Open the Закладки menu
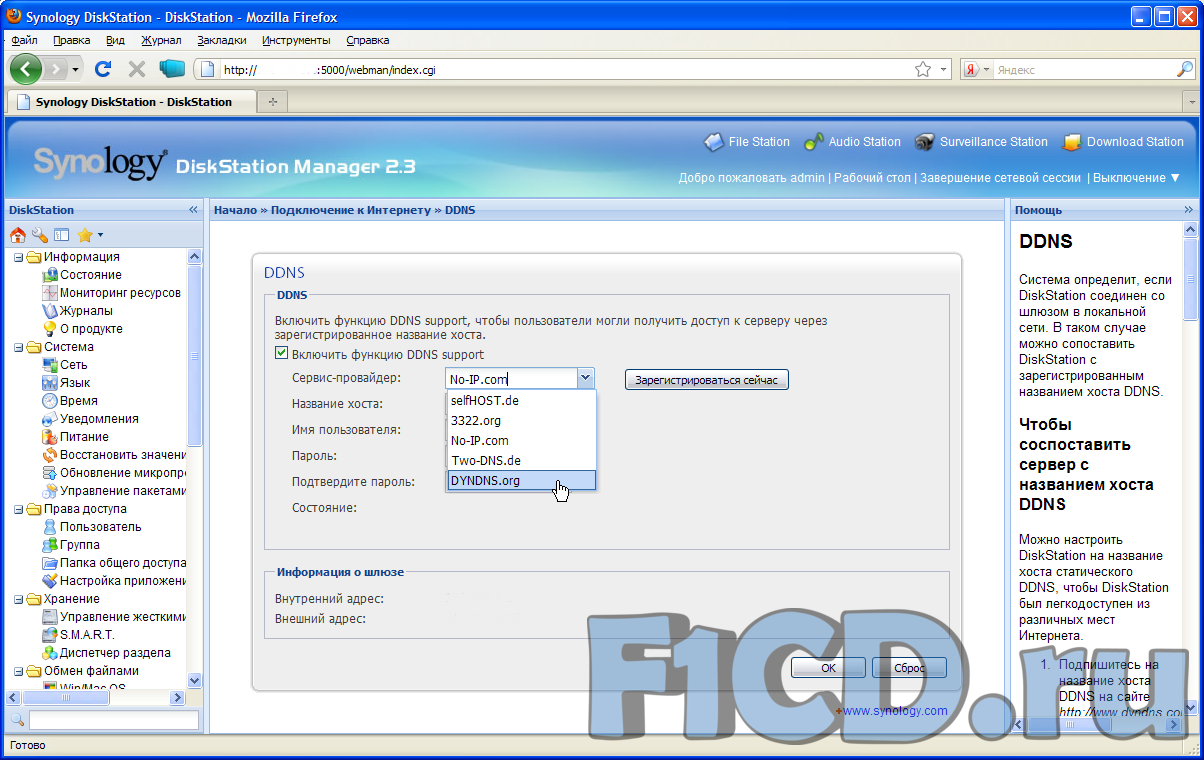Screen dimensions: 1204x760 tap(222, 40)
